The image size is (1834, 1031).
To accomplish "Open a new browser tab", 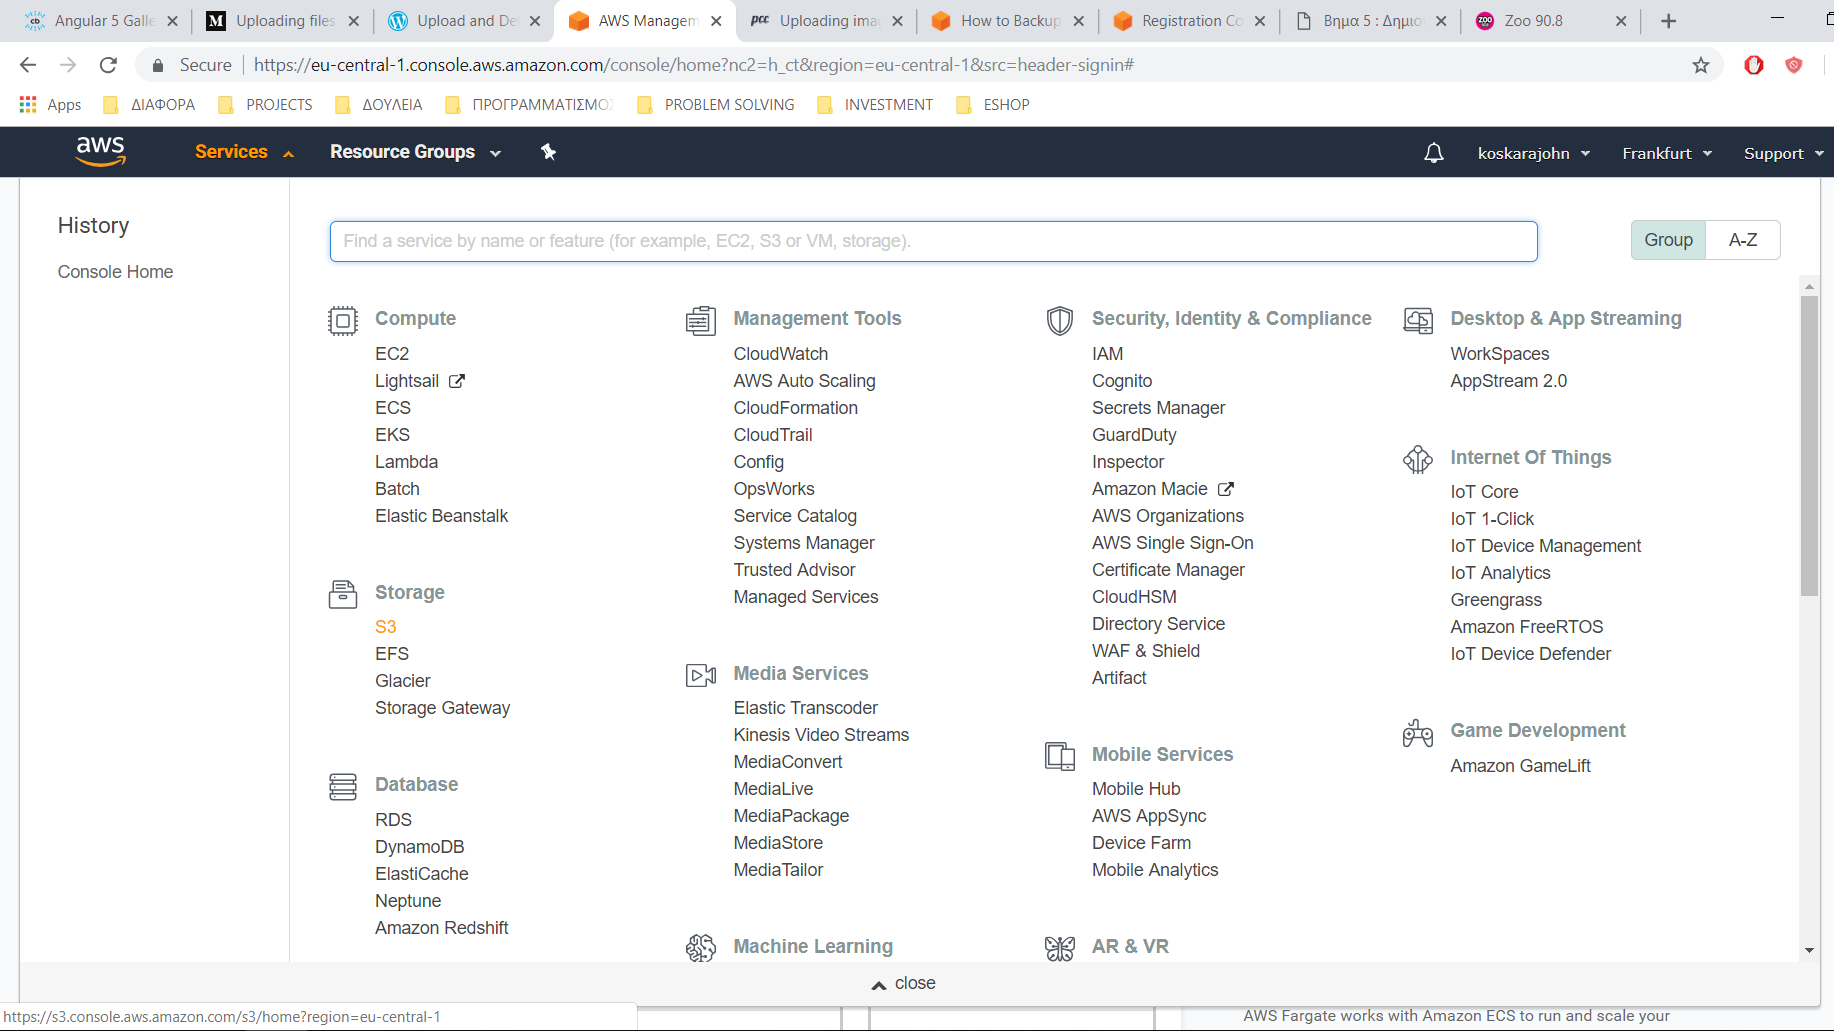I will (1668, 21).
